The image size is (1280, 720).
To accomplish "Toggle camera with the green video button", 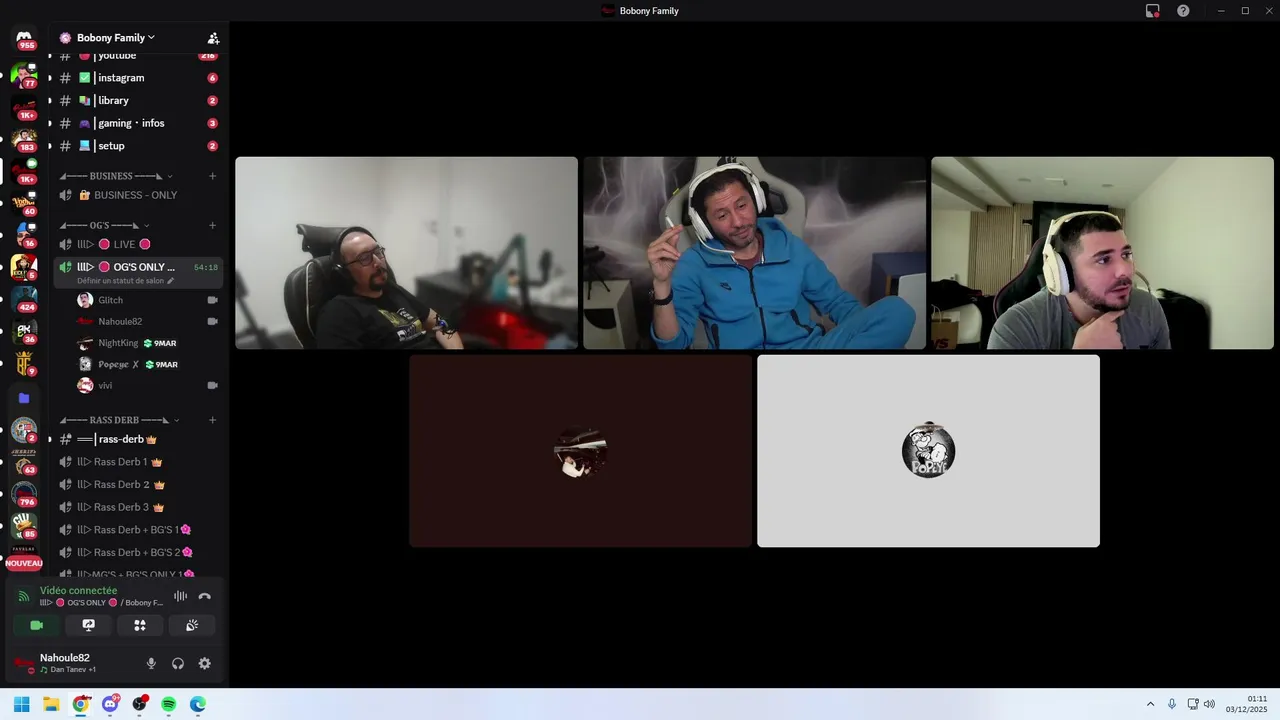I will [x=37, y=625].
